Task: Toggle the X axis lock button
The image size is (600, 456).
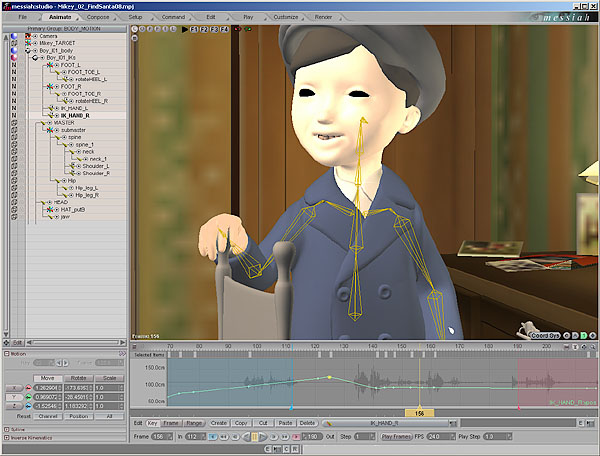Action: [x=14, y=388]
